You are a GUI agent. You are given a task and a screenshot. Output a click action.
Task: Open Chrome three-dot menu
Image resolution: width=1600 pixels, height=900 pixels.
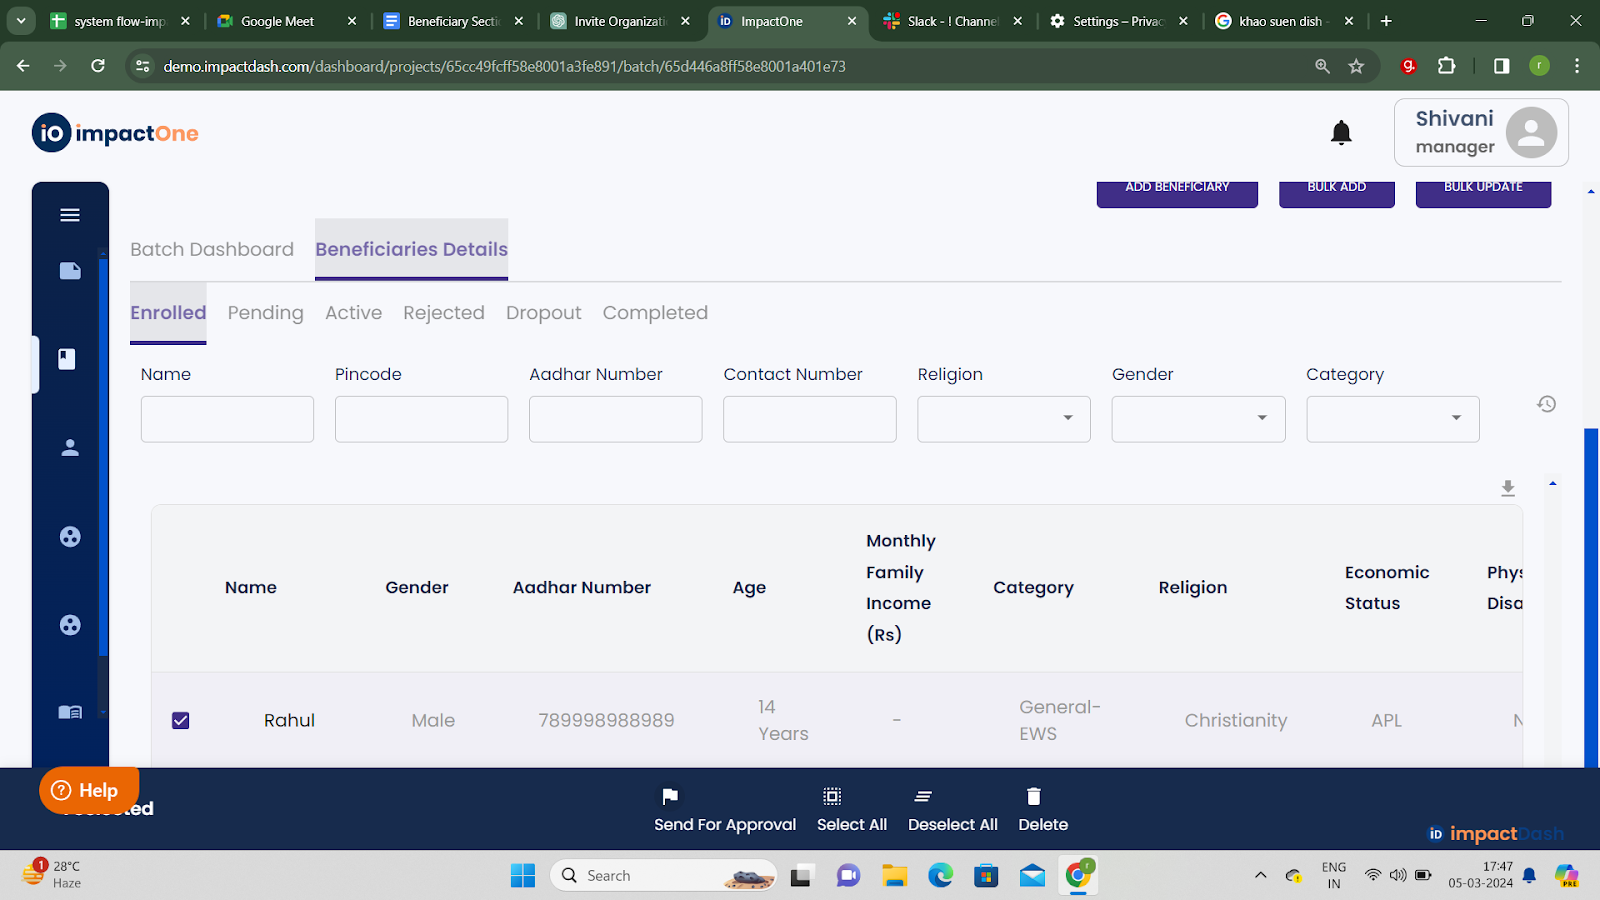click(x=1577, y=66)
